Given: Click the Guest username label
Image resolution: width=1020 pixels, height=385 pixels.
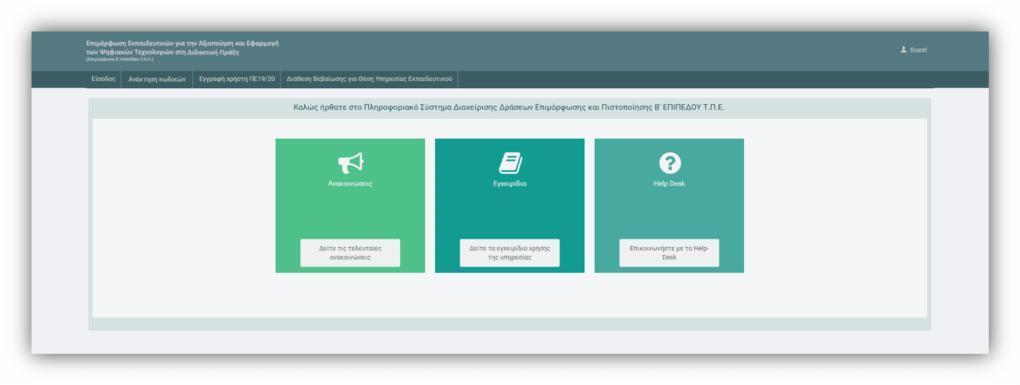Looking at the screenshot, I should pyautogui.click(x=919, y=49).
